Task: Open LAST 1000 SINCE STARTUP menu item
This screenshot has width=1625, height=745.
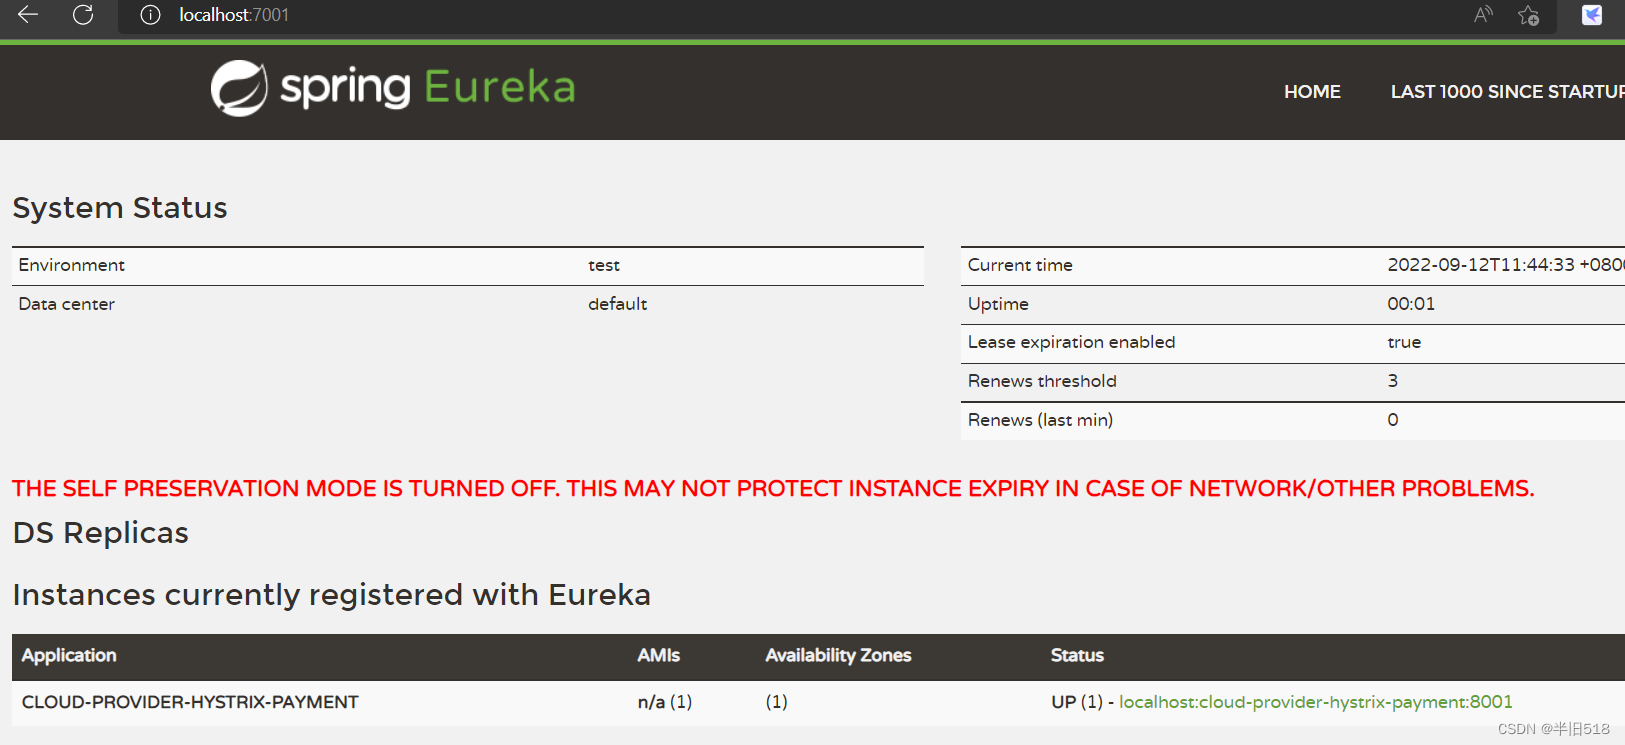Action: pos(1507,92)
